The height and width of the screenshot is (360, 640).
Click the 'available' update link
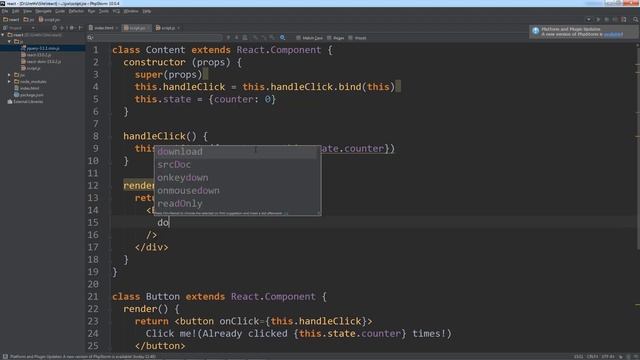coord(613,34)
